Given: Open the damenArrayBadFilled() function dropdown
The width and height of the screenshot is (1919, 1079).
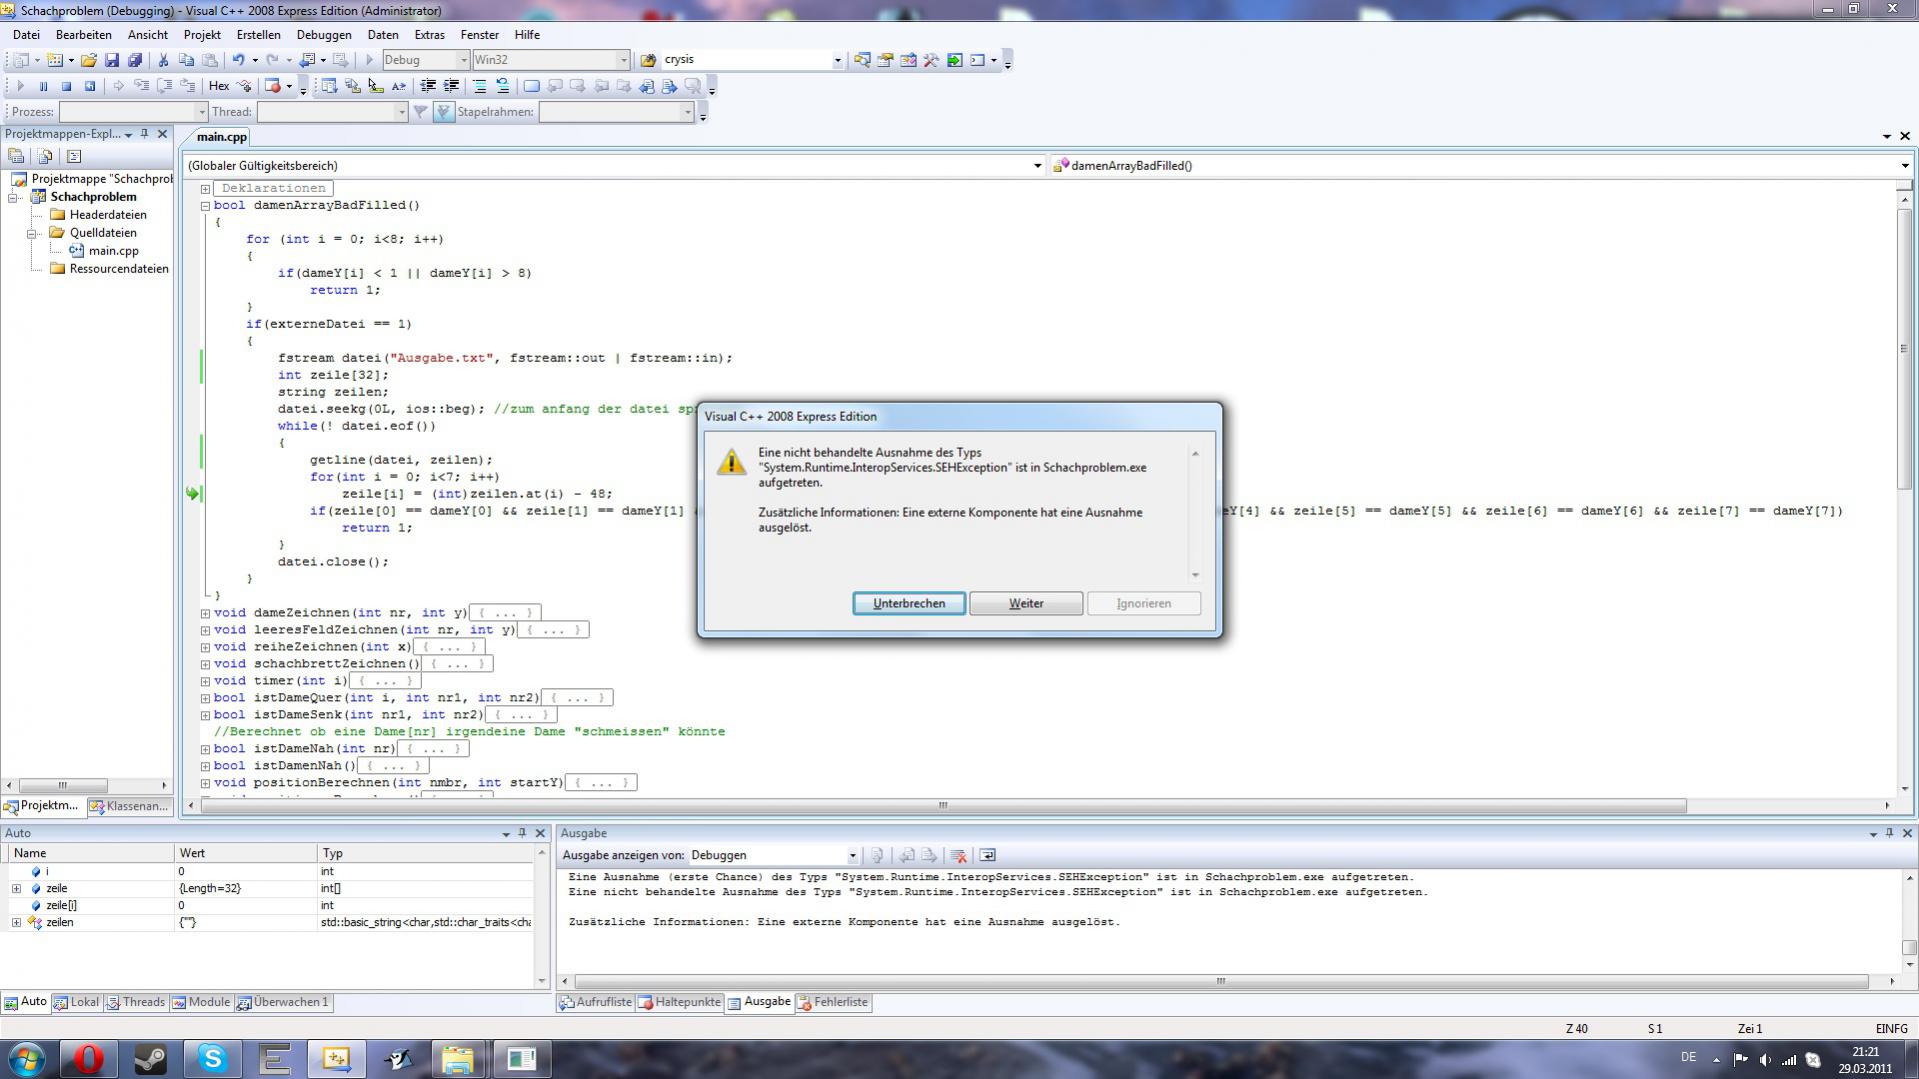Looking at the screenshot, I should (1904, 166).
